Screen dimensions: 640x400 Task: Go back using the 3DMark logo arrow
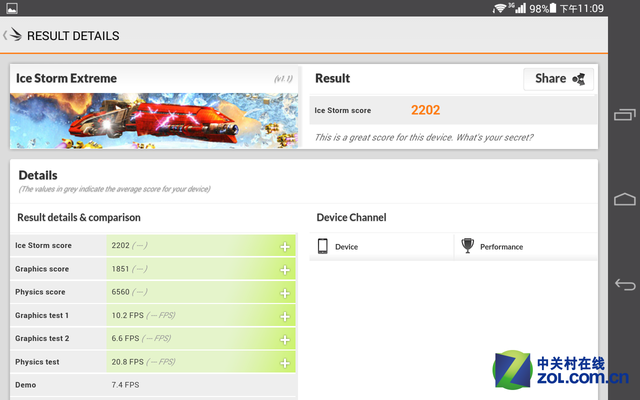point(12,35)
